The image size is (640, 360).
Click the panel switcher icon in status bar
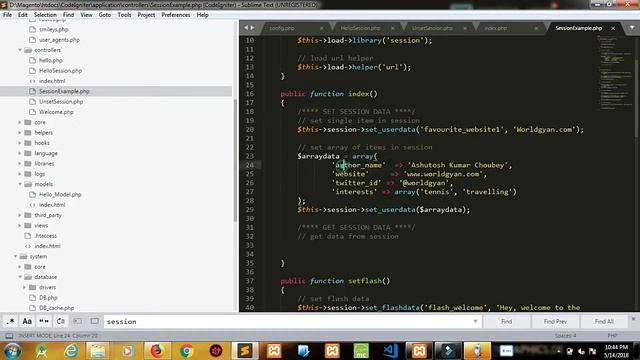pyautogui.click(x=9, y=336)
